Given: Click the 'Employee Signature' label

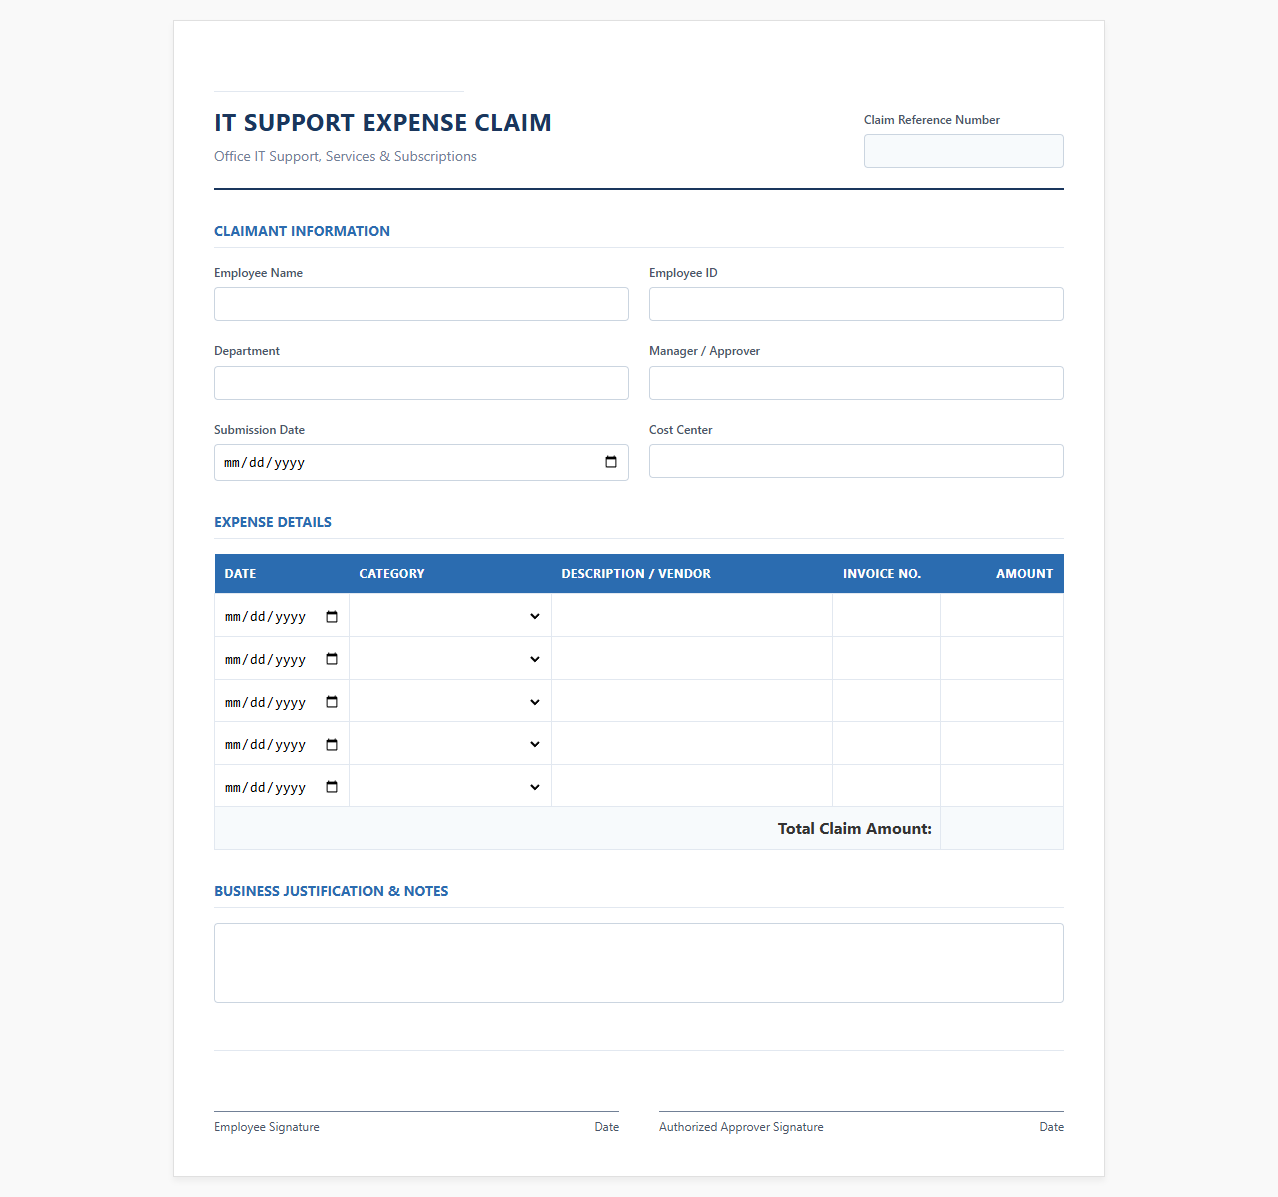Looking at the screenshot, I should coord(267,1127).
